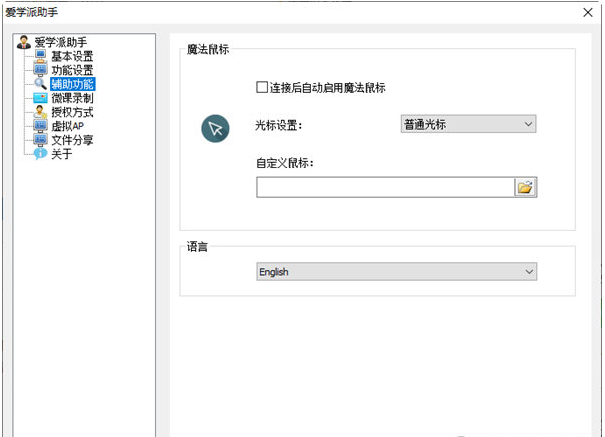Click the monitor icon beside 基本设置

[x=41, y=57]
